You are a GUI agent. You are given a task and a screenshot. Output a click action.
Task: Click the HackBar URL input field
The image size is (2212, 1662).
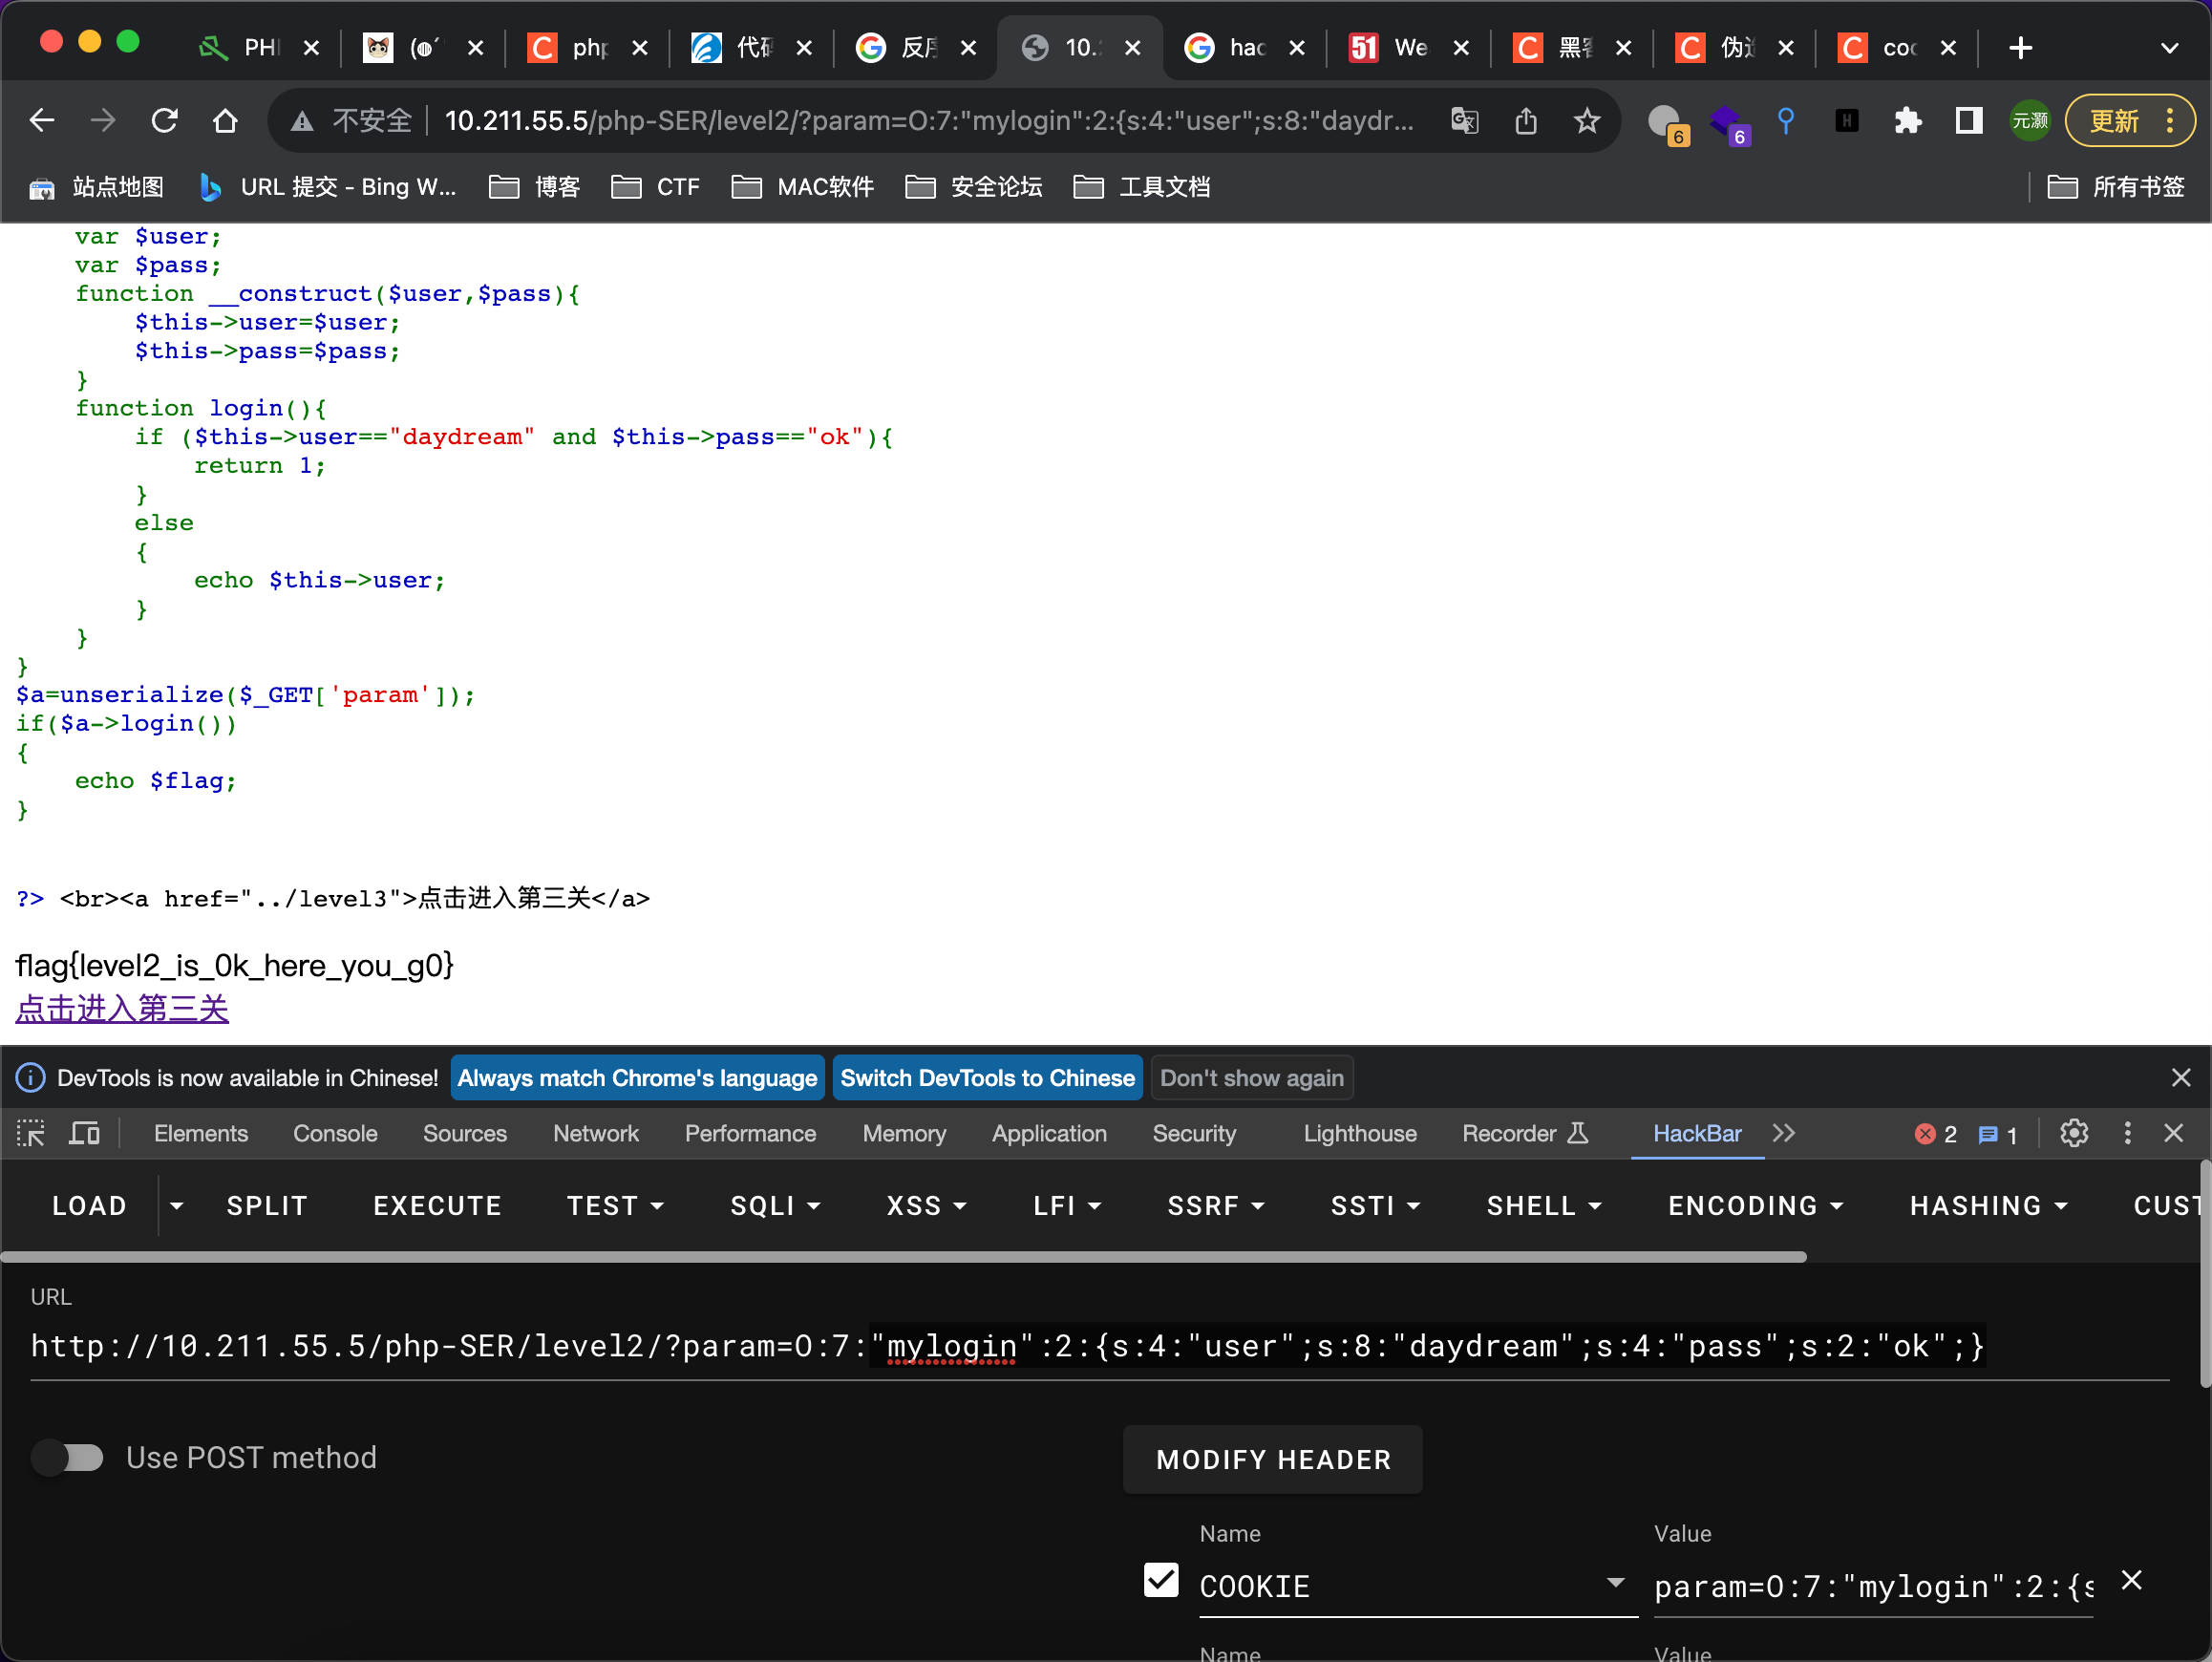pos(1100,1346)
